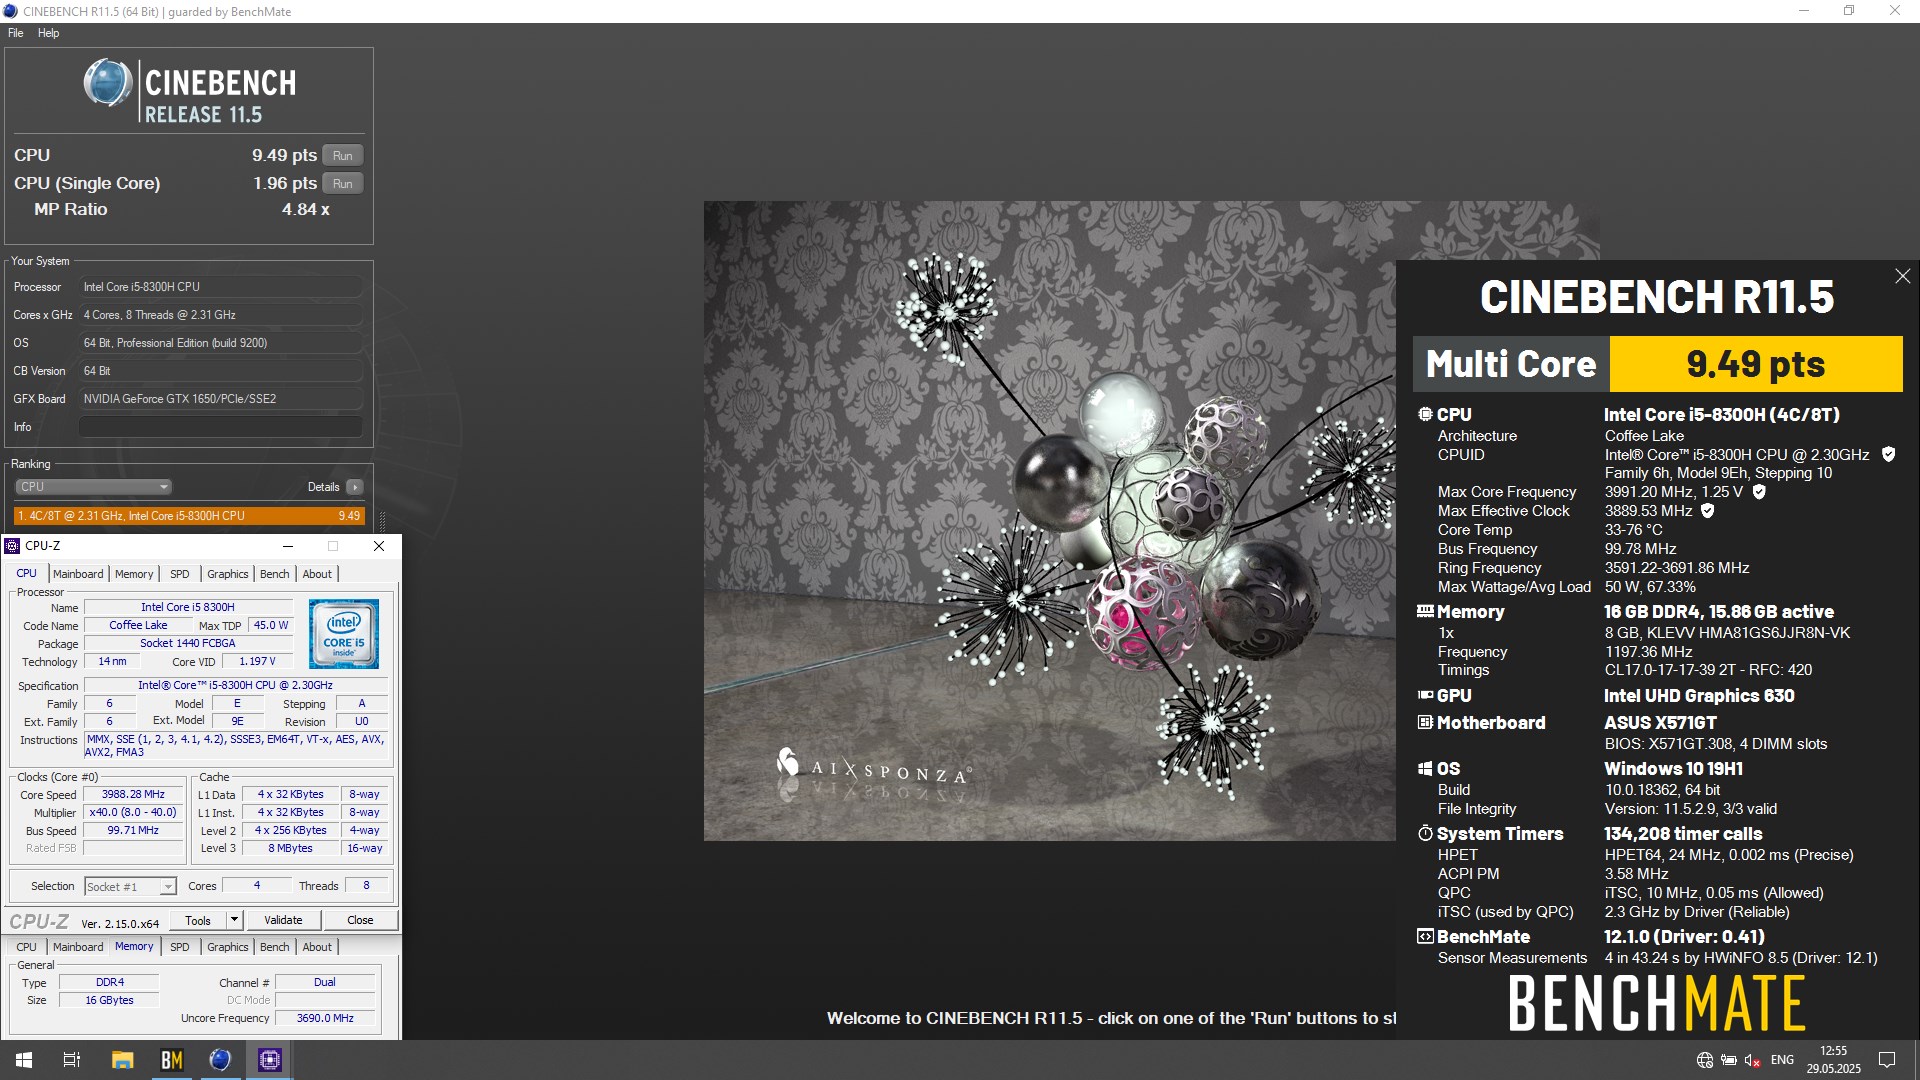
Task: Switch to Cinebench in the taskbar
Action: [x=220, y=1060]
